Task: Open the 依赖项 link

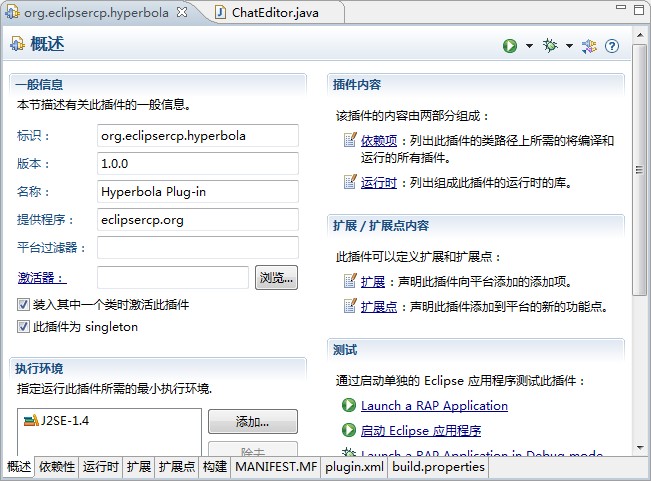Action: 379,141
